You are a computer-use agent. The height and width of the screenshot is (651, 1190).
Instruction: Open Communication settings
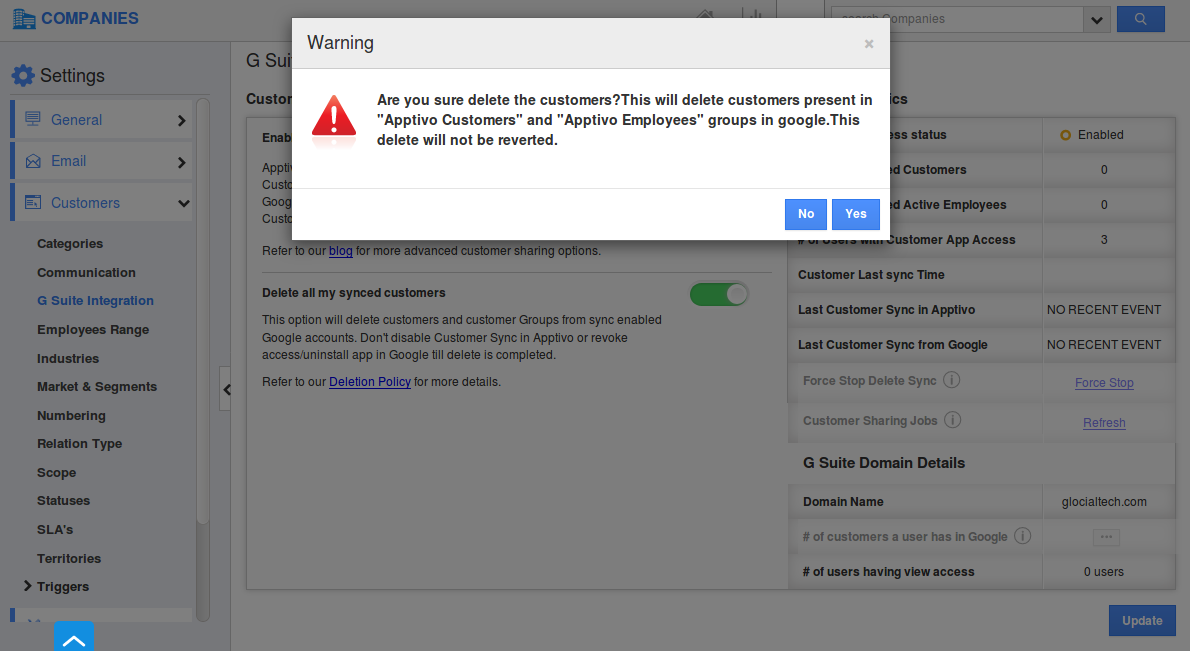[87, 272]
